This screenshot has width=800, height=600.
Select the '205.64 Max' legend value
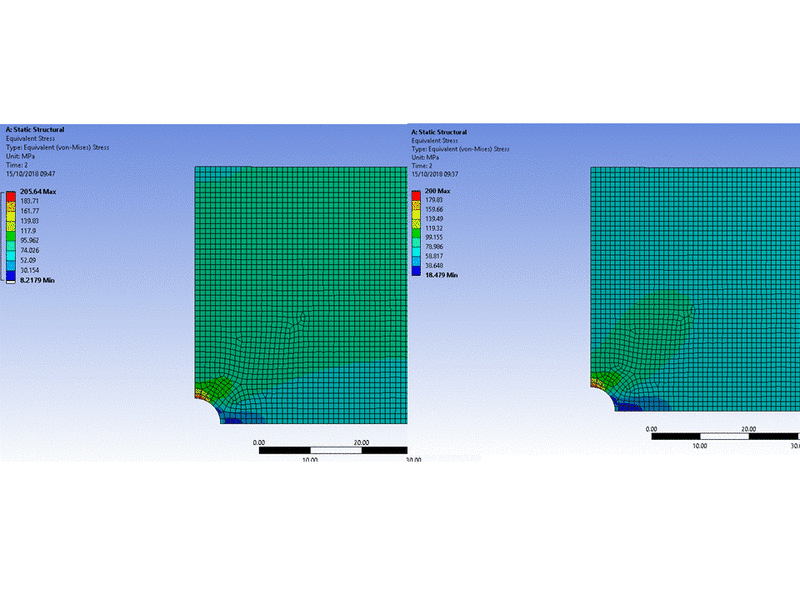[x=38, y=192]
